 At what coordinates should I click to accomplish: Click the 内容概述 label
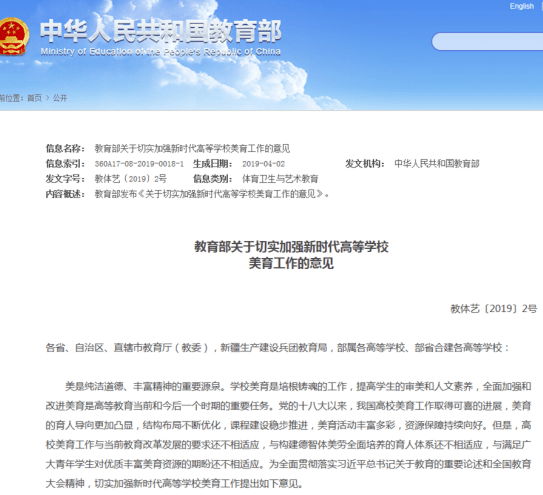(x=65, y=194)
